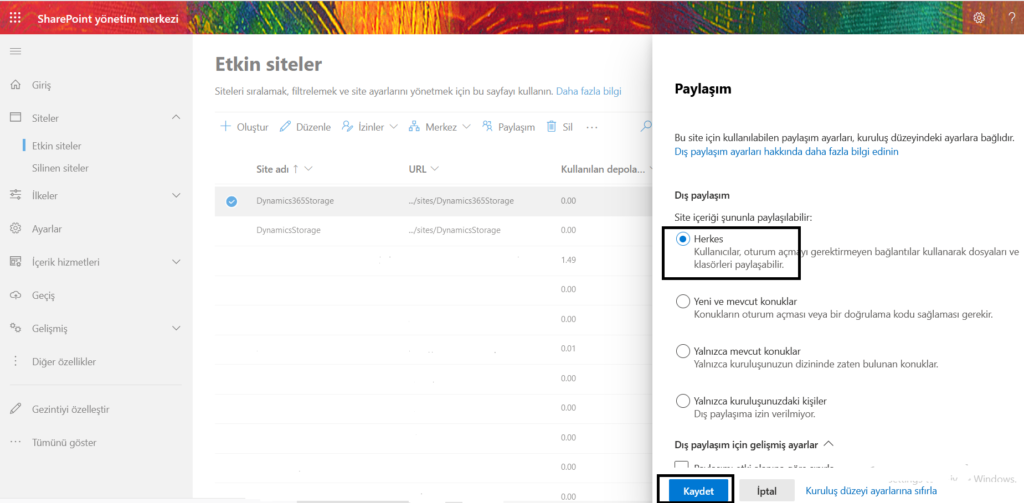Screen dimensions: 1024x503
Task: Select Yalnızca kuruluşunuzdaki kişiler option
Action: pos(682,400)
